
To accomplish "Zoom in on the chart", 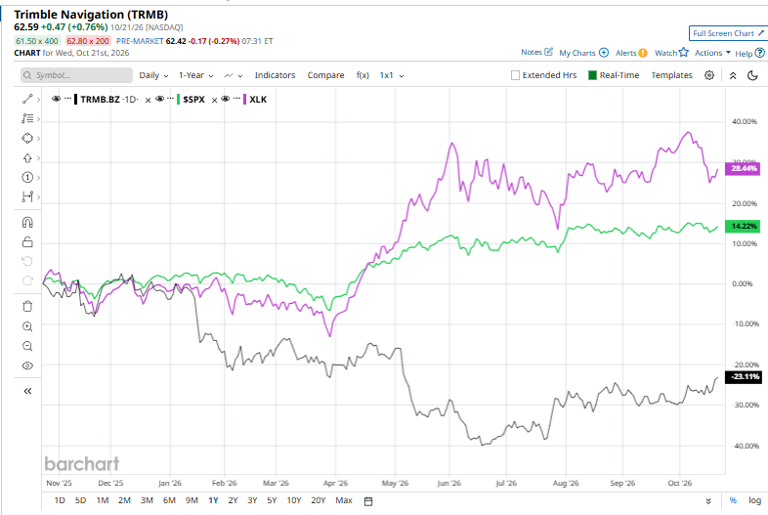I will (x=27, y=326).
